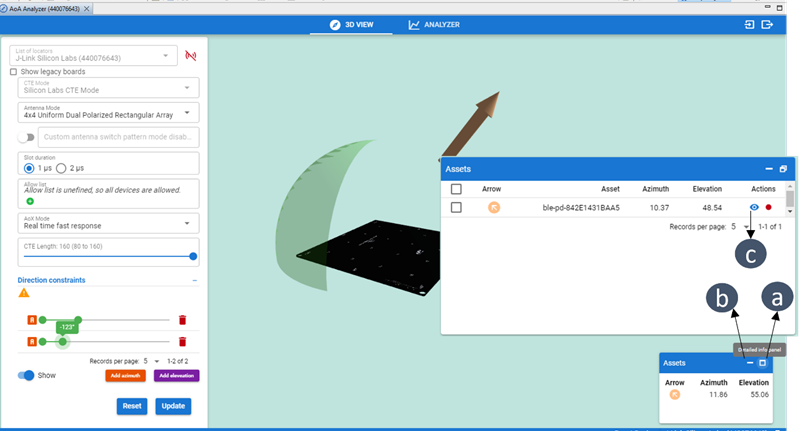Click the Update button
The image size is (800, 431).
point(173,406)
